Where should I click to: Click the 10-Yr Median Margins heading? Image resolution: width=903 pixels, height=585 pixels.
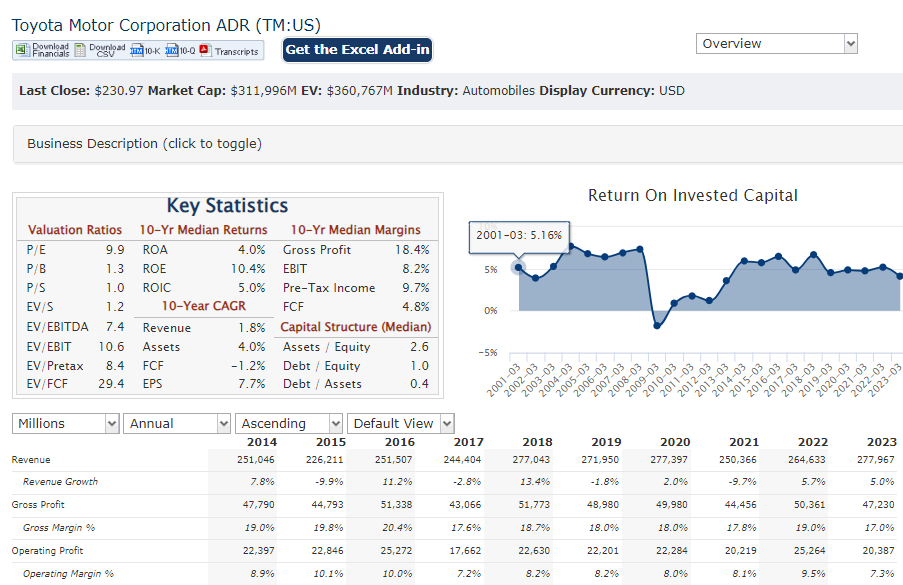pos(355,230)
